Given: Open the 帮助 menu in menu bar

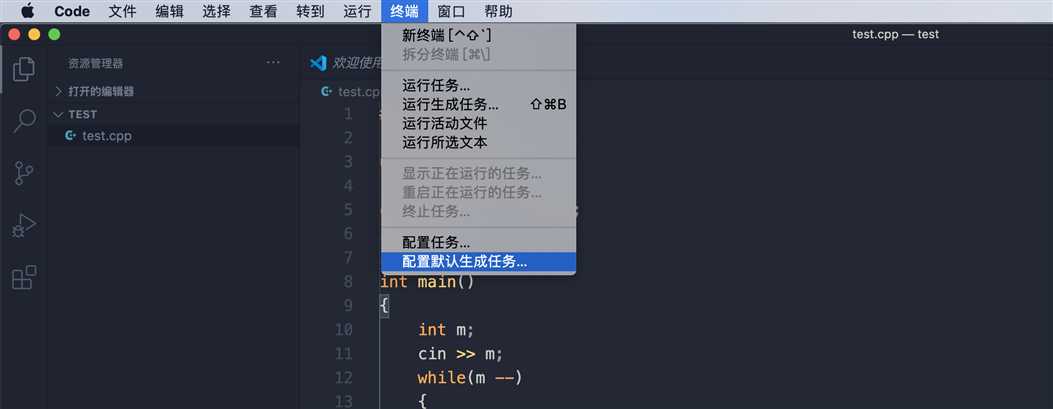Looking at the screenshot, I should click(498, 11).
